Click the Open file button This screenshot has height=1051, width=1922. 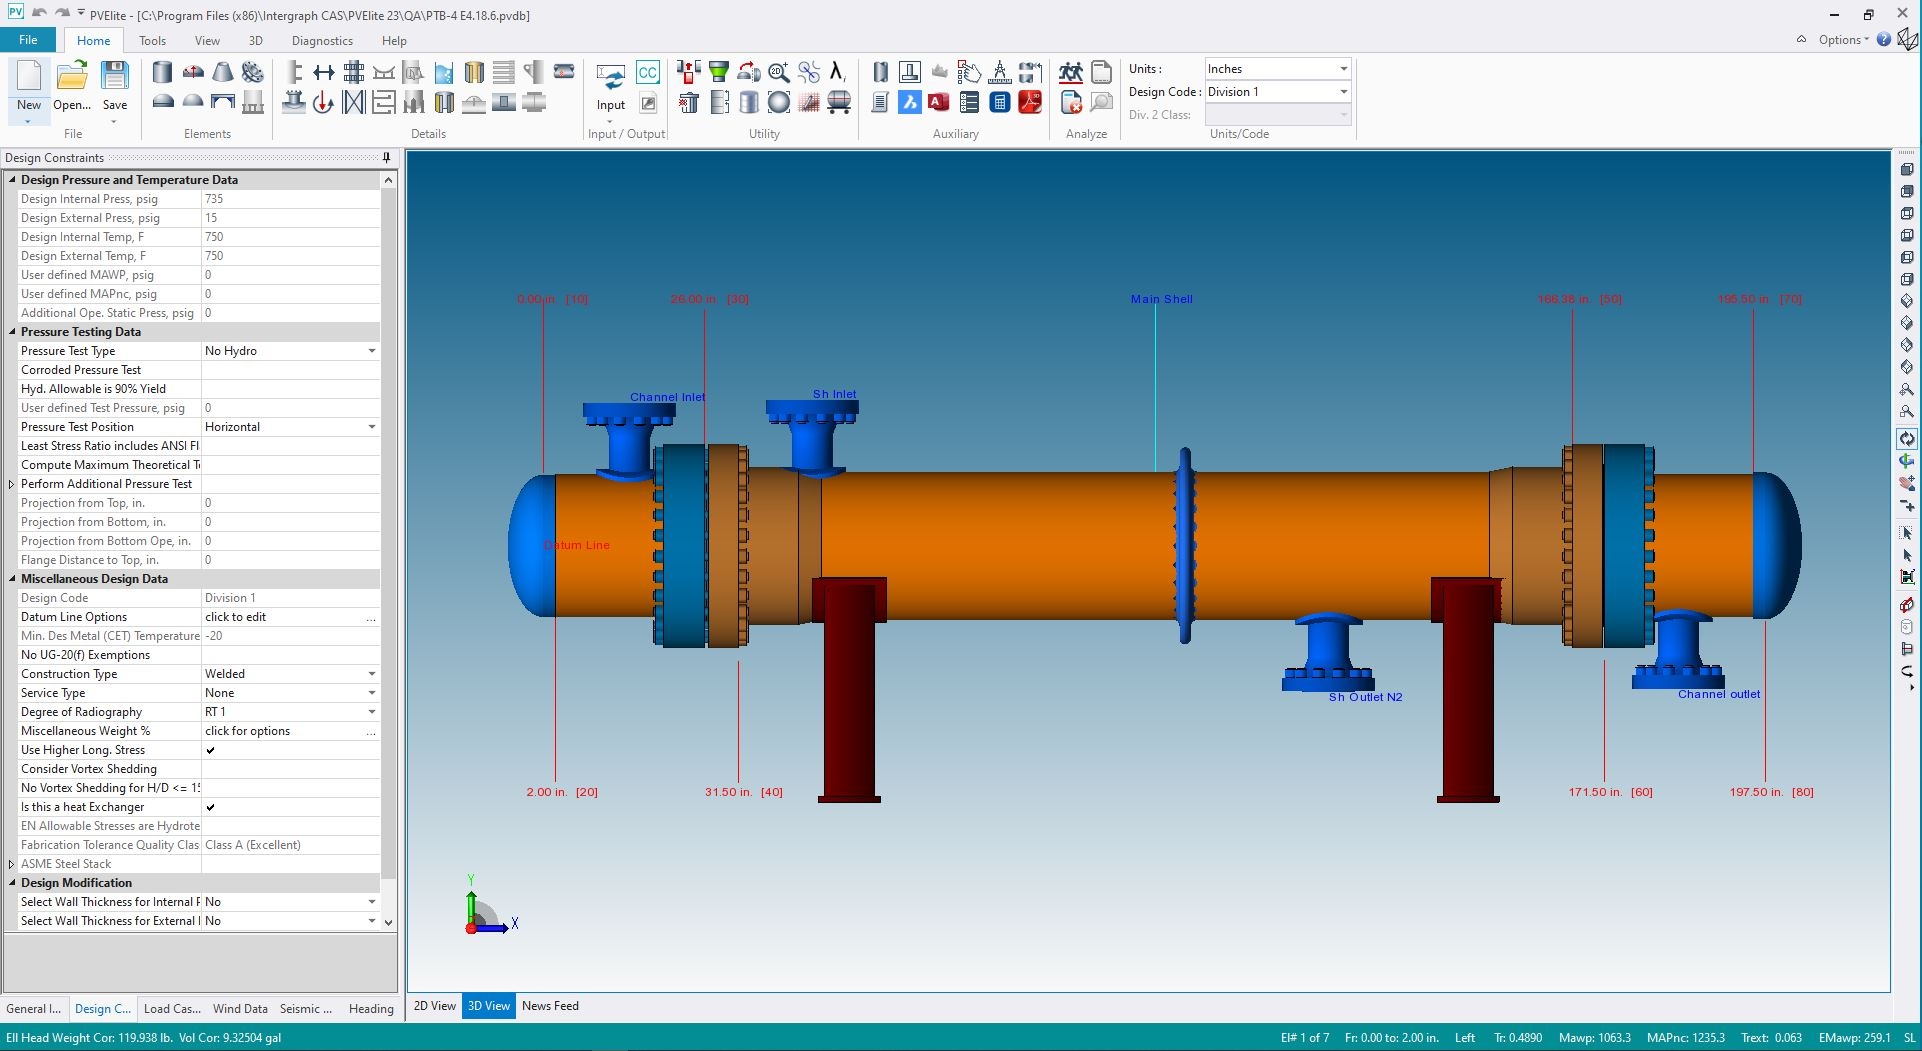72,83
